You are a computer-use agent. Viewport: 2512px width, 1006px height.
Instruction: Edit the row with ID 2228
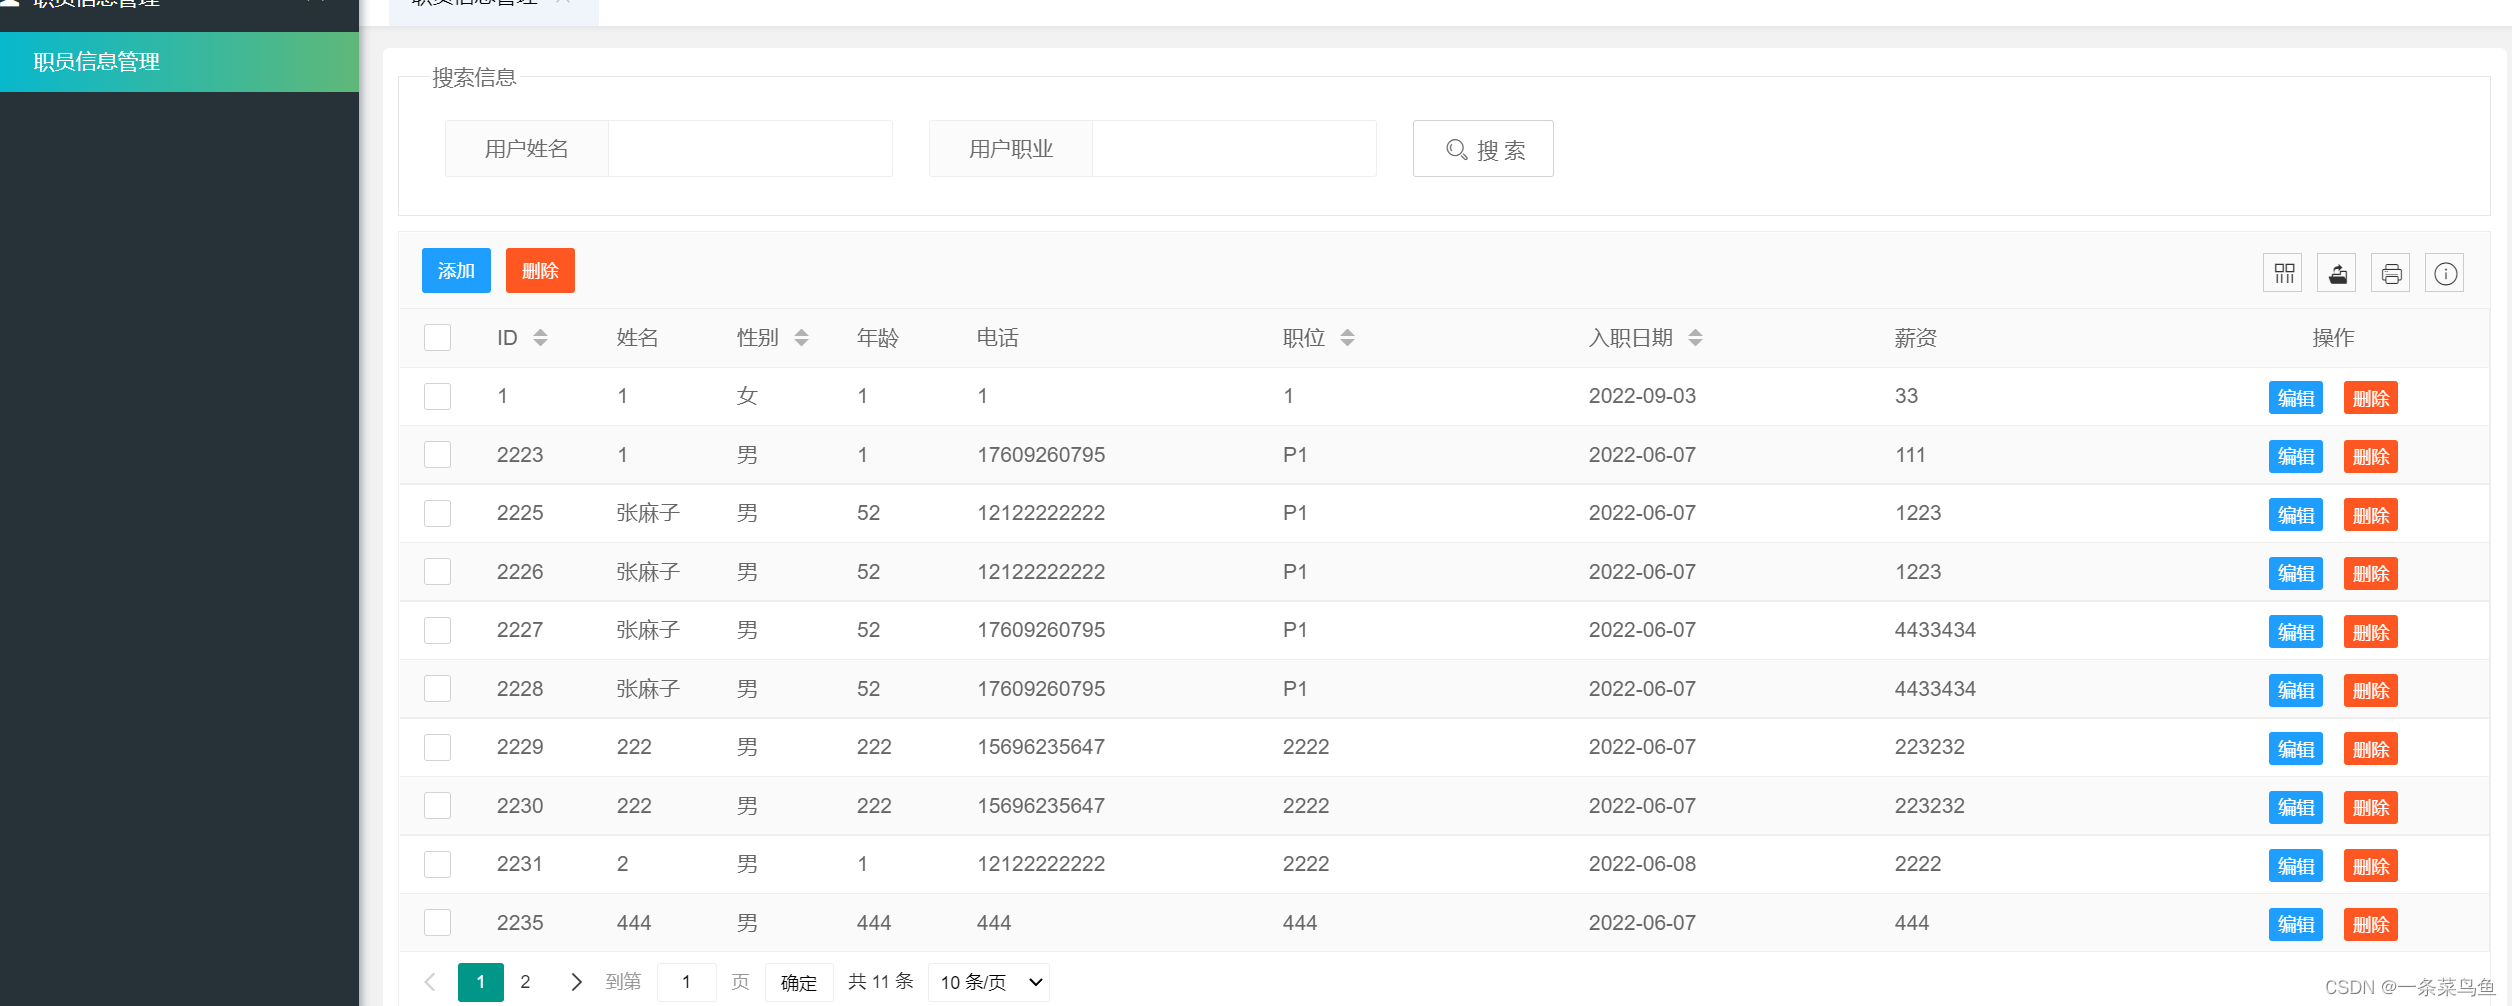tap(2296, 691)
